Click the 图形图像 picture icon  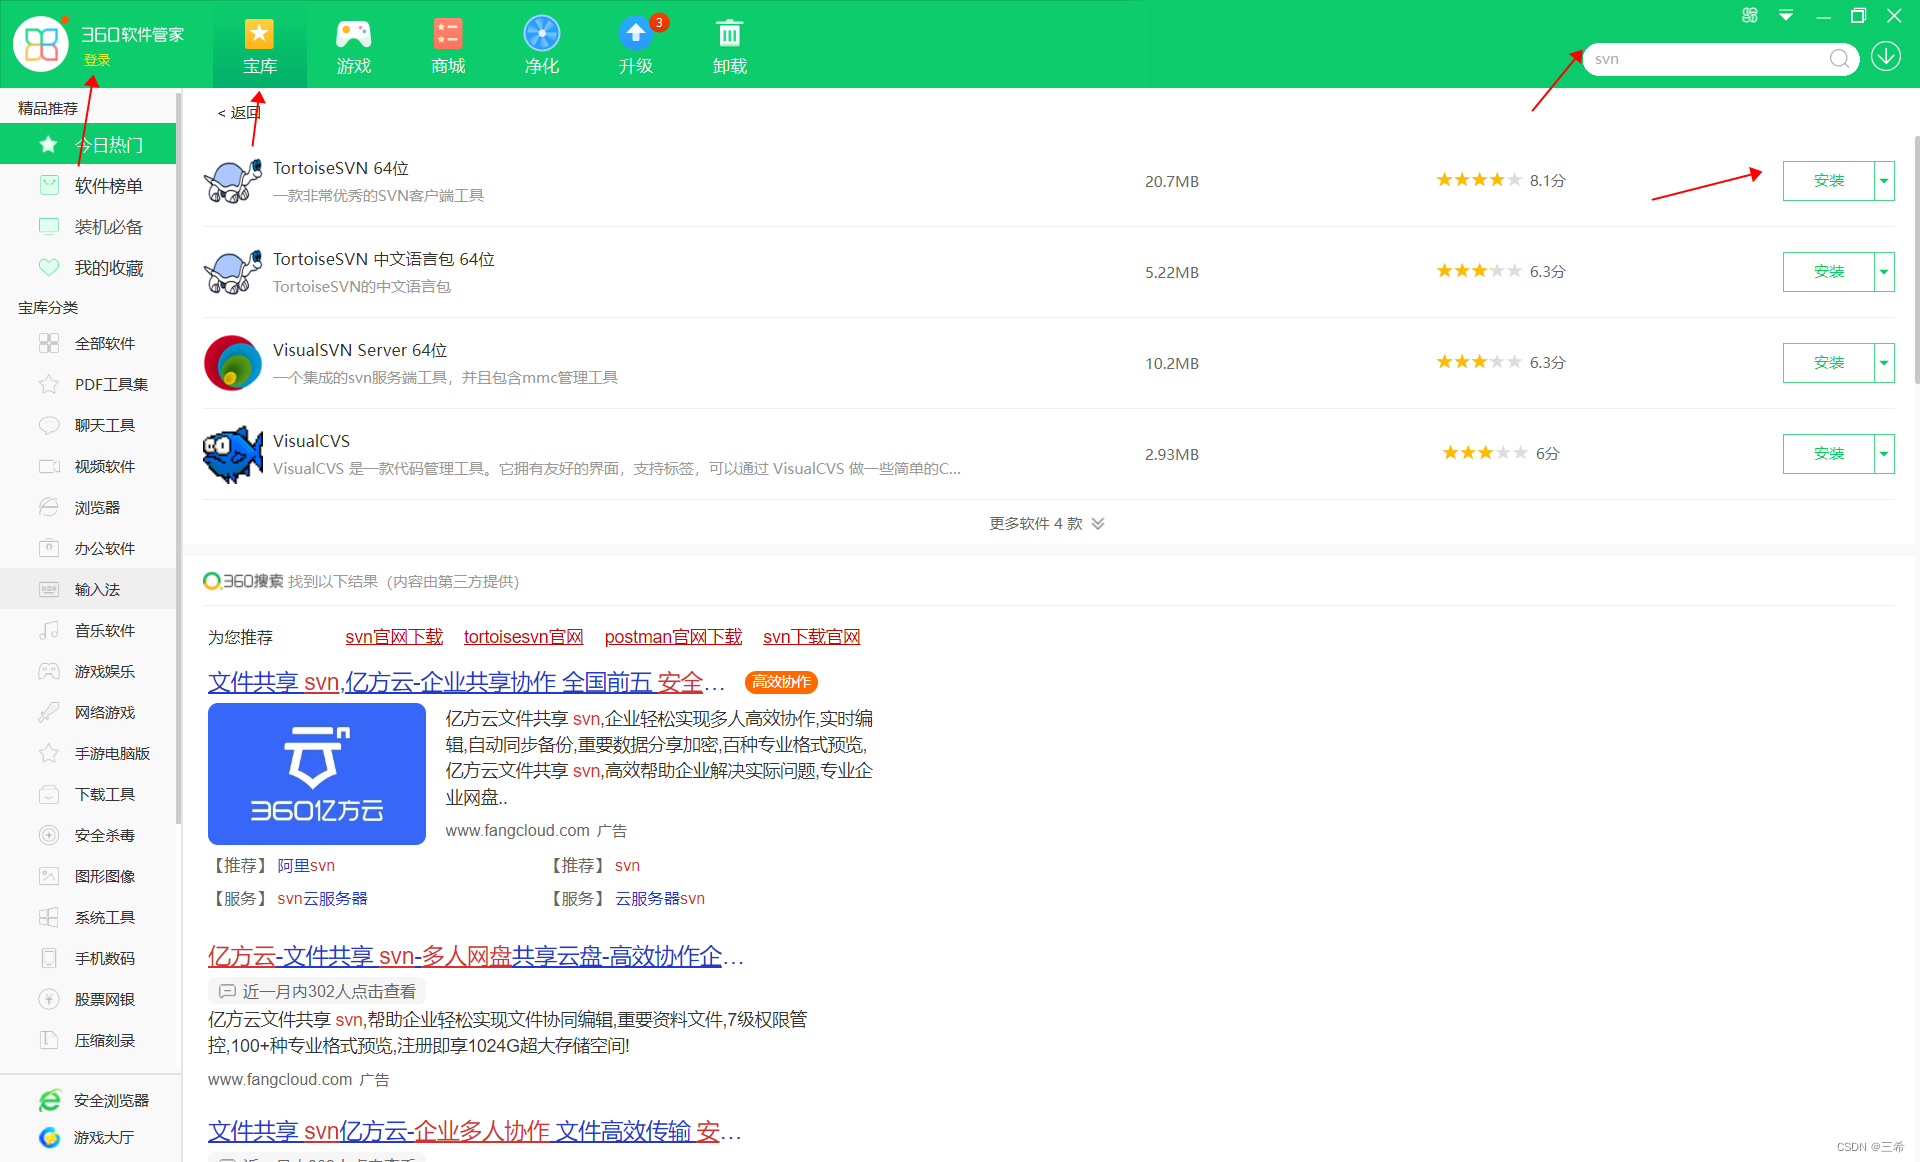click(48, 876)
